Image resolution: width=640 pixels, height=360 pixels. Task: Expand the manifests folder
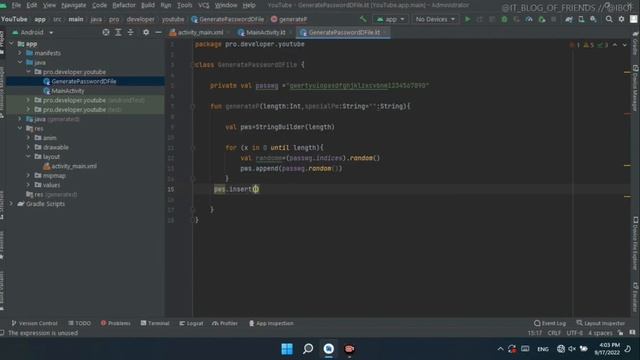20,53
